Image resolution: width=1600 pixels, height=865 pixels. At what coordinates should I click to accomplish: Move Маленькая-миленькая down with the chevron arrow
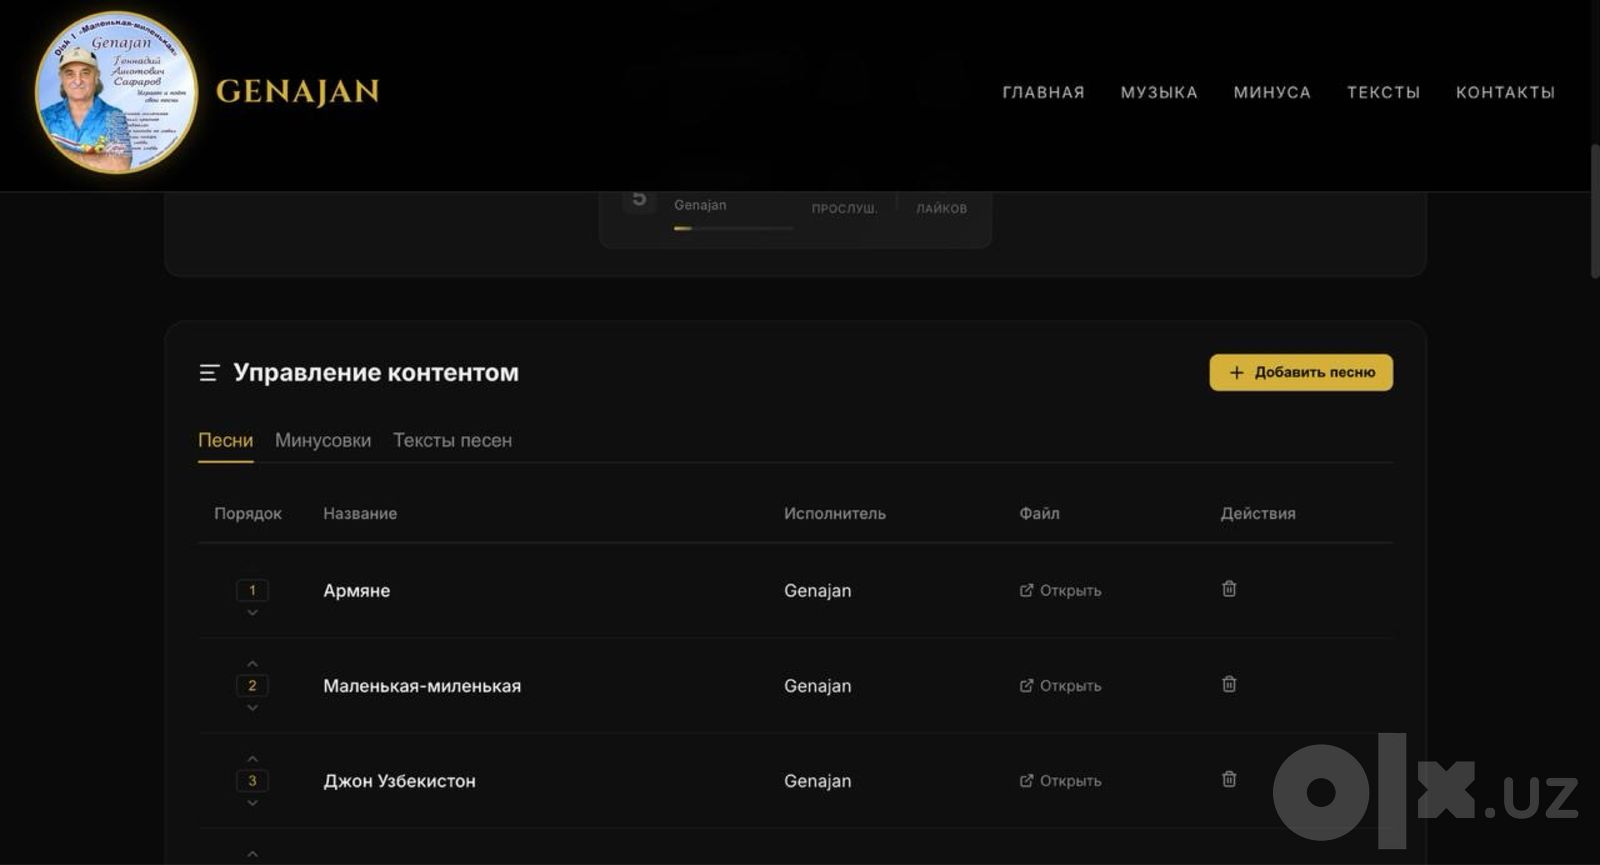252,708
